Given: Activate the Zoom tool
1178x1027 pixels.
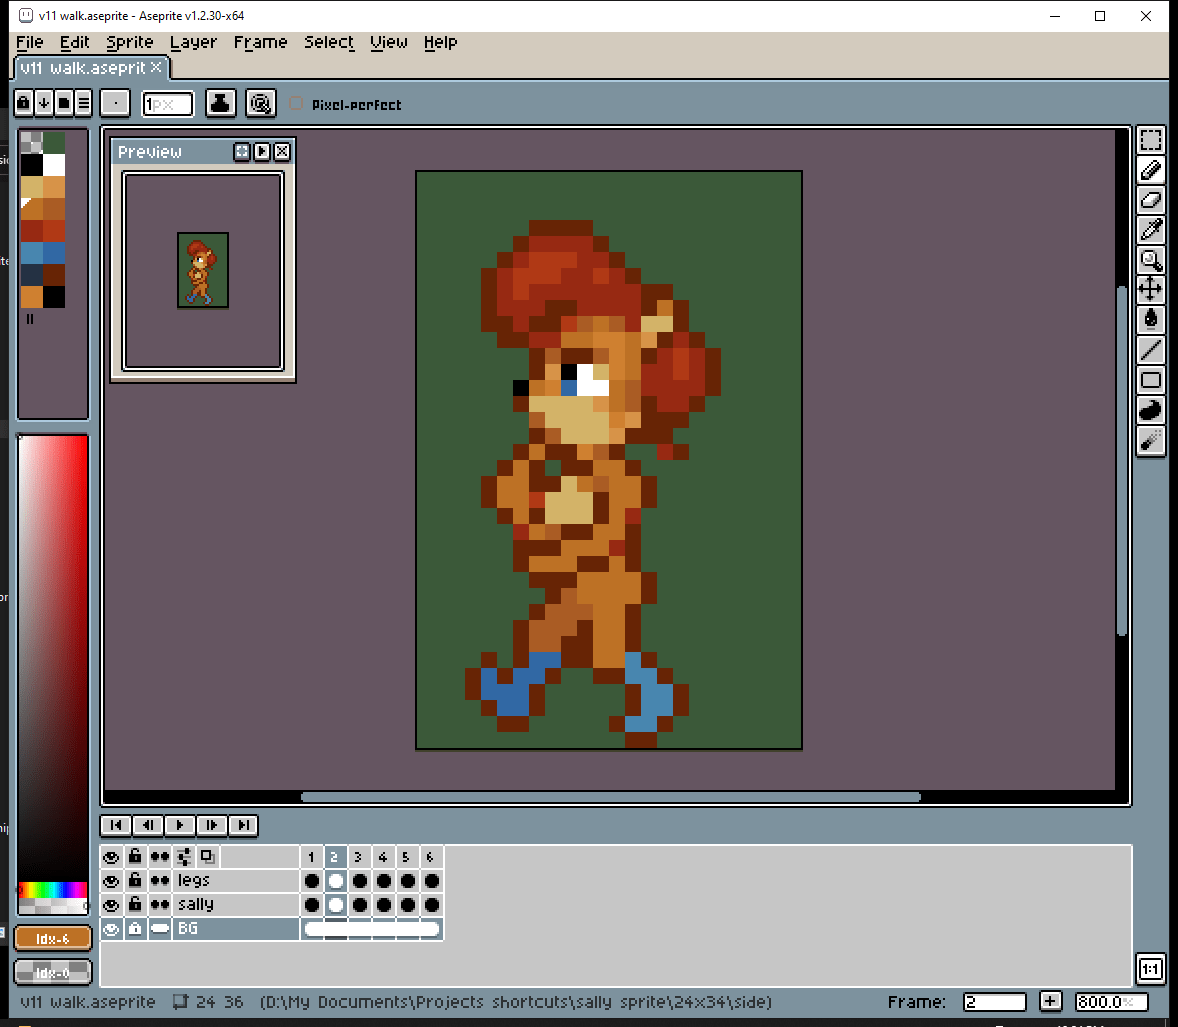Looking at the screenshot, I should click(1151, 261).
